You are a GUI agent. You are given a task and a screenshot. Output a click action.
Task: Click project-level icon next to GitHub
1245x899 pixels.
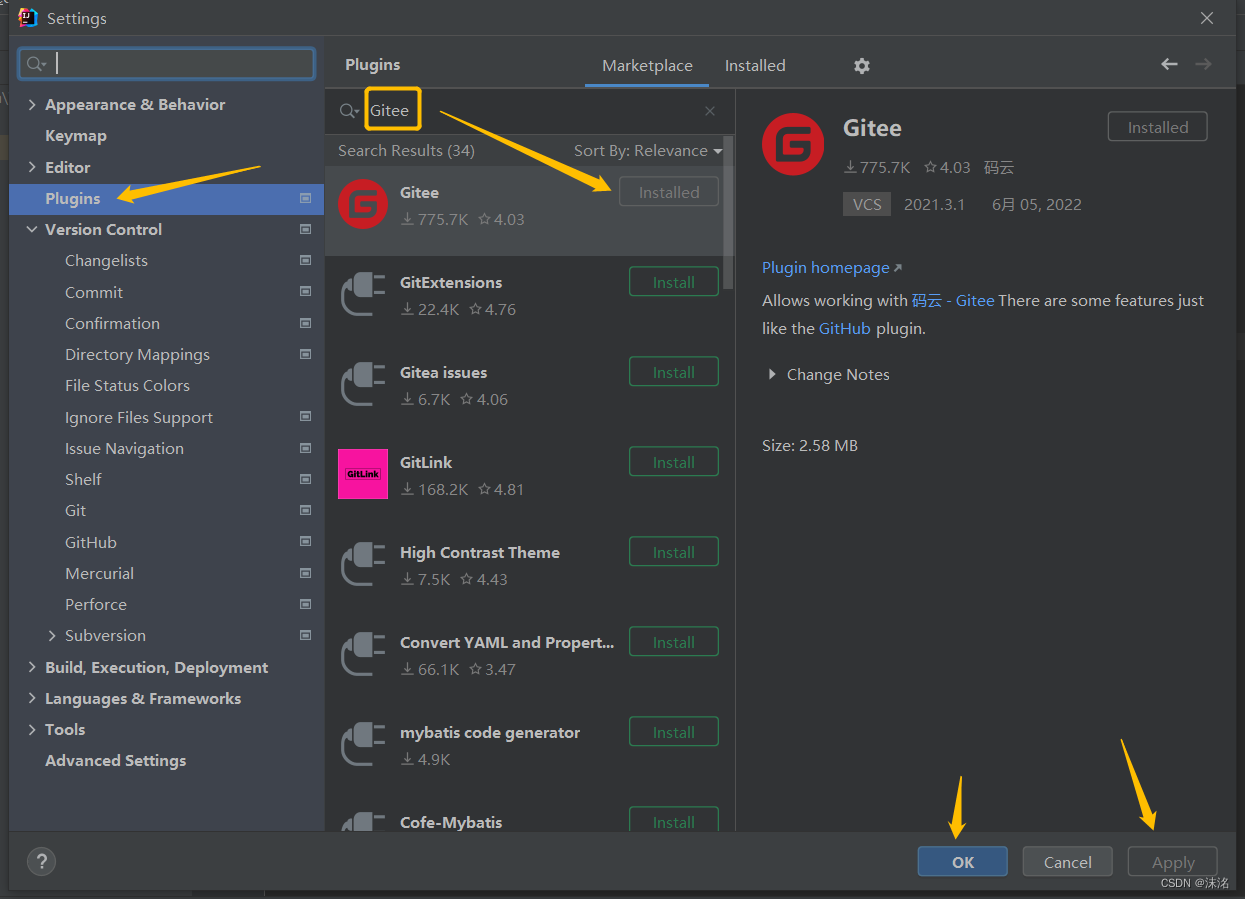tap(305, 542)
